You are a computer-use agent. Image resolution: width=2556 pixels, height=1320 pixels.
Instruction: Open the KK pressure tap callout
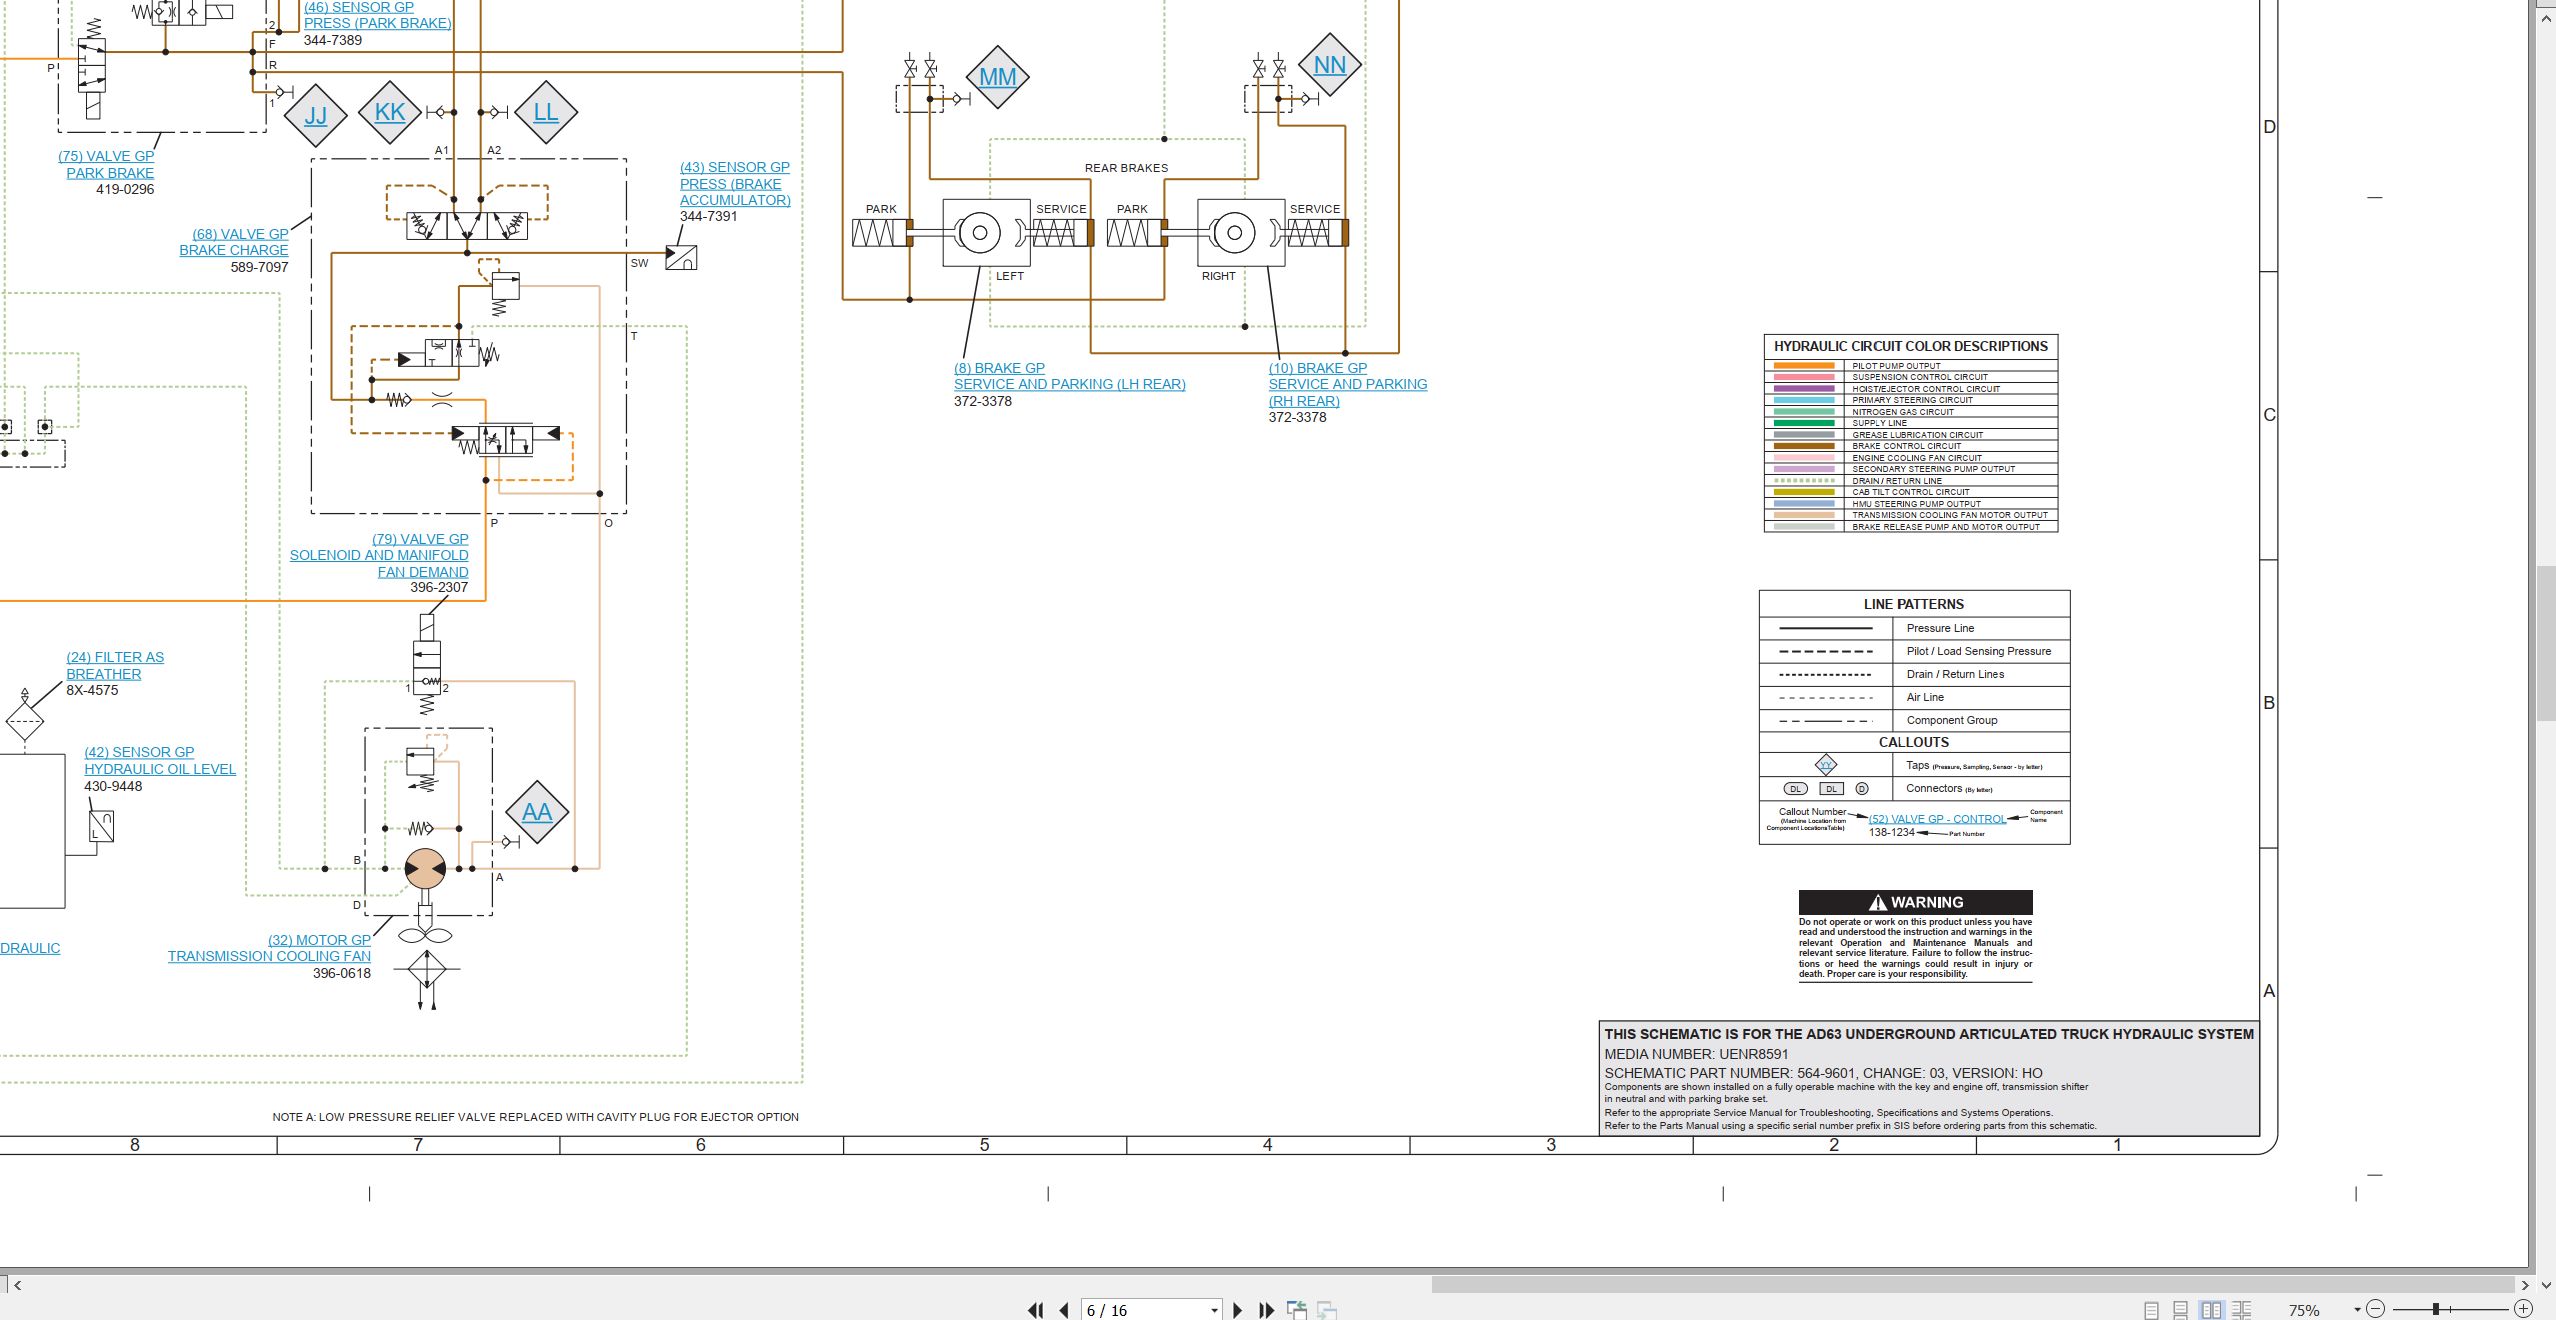[x=390, y=112]
